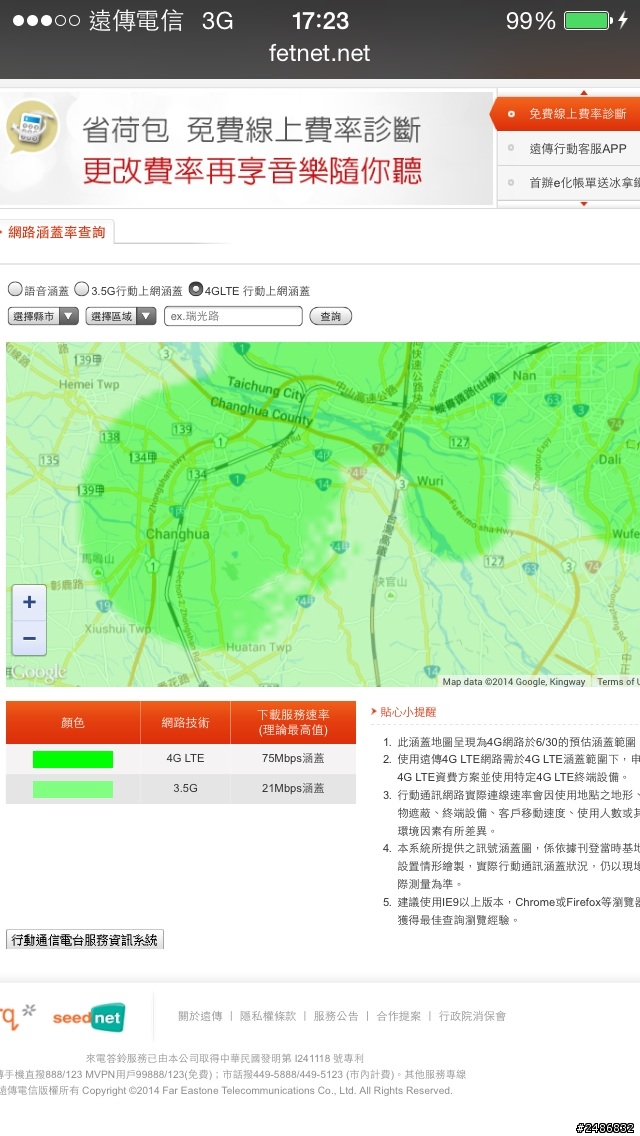Open 遠傳行動客服APP menu item

click(x=568, y=149)
